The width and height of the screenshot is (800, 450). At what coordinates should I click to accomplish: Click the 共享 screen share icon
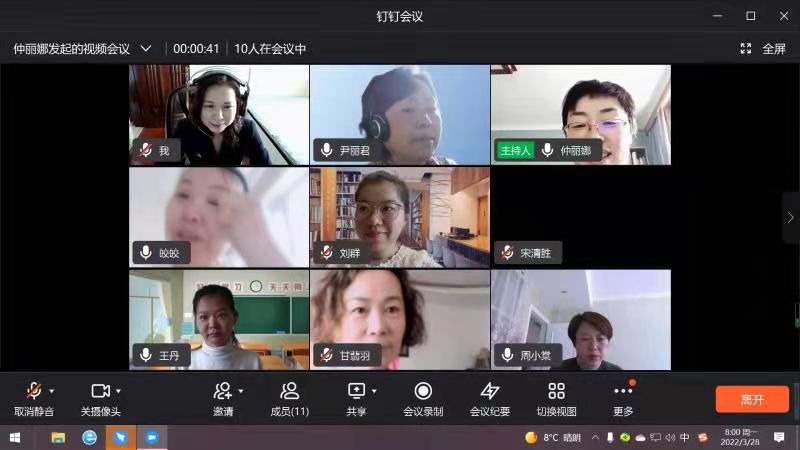356,391
